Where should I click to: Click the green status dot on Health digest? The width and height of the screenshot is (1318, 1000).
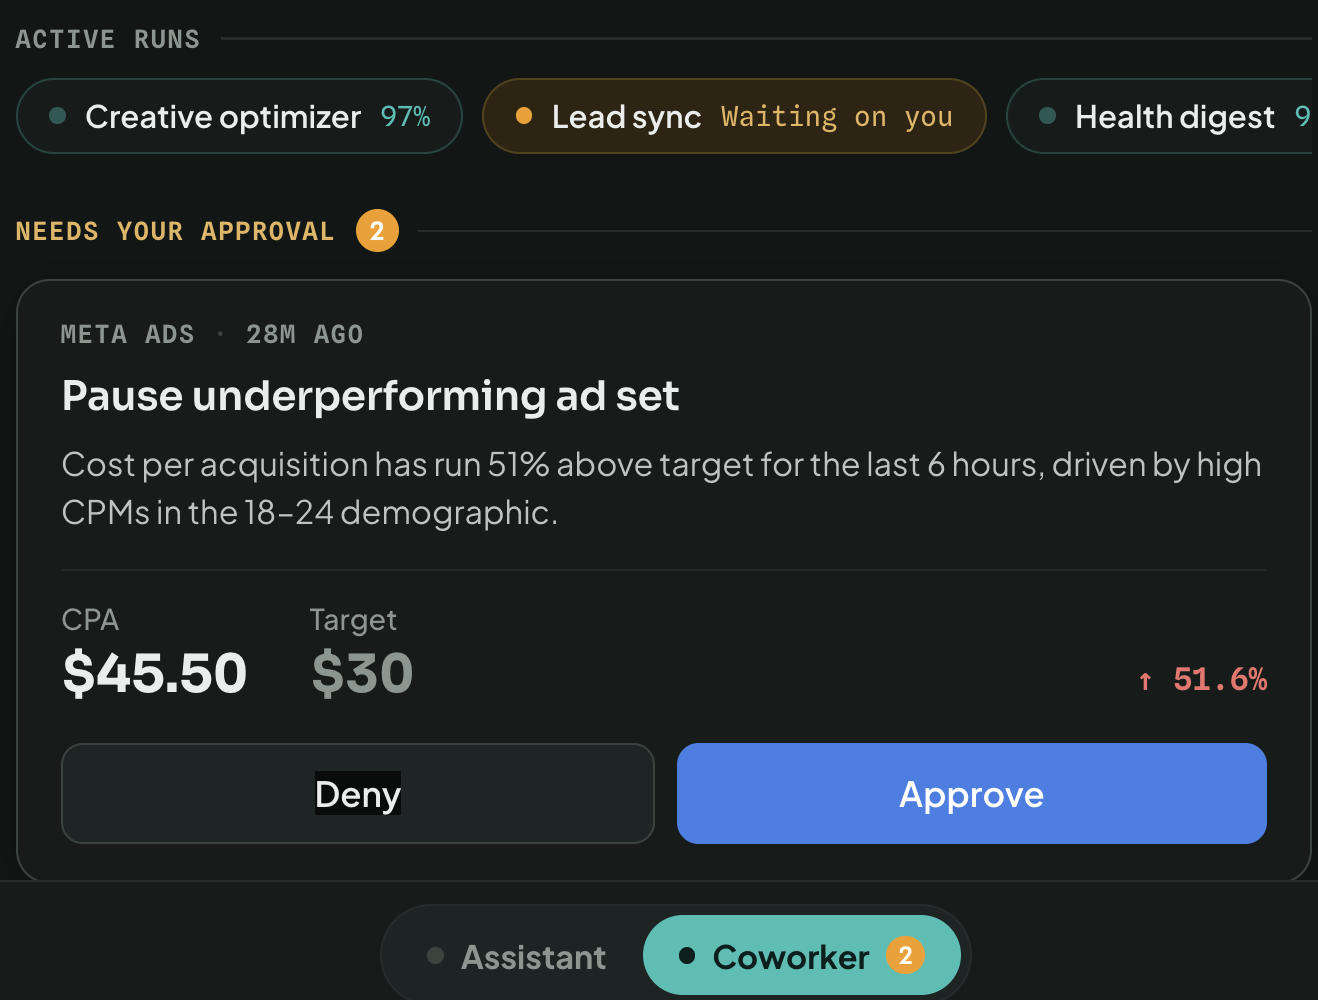(1048, 116)
